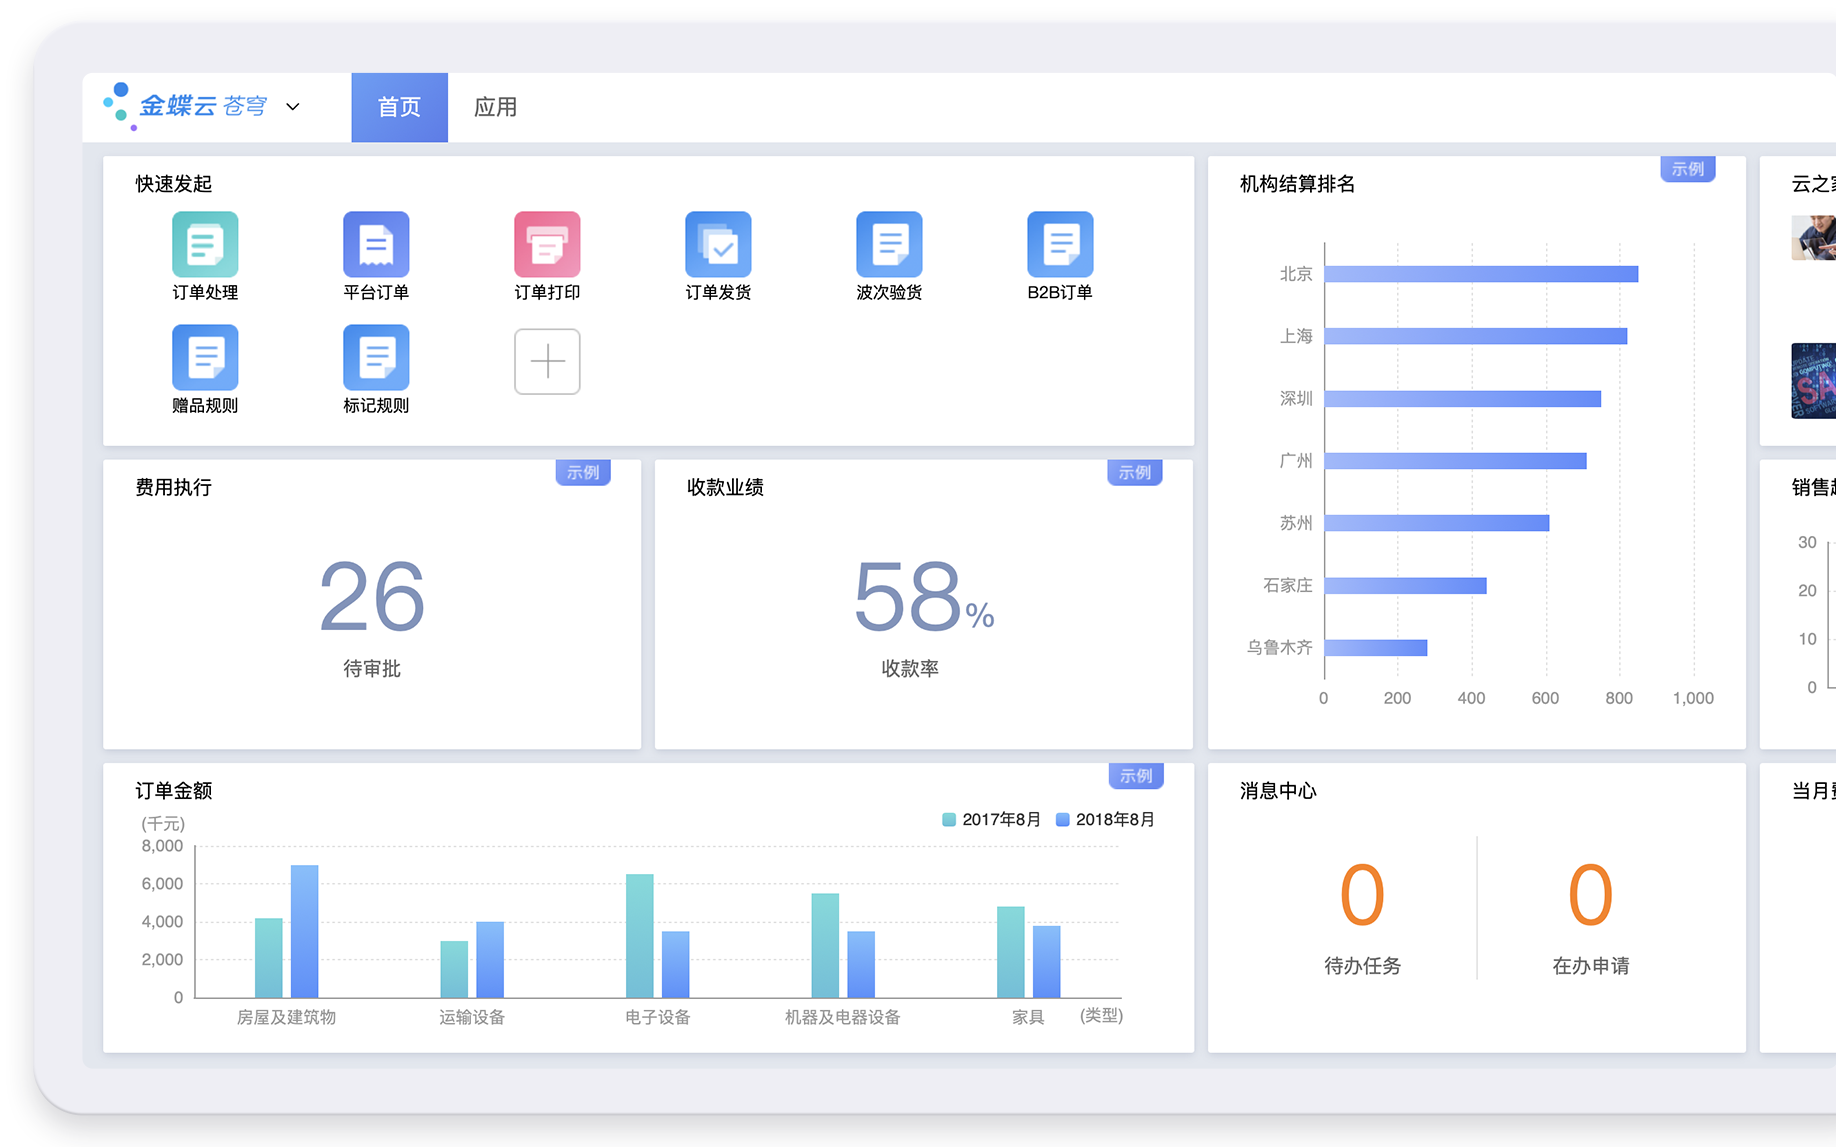Click the pink 订单打印 icon

click(547, 245)
